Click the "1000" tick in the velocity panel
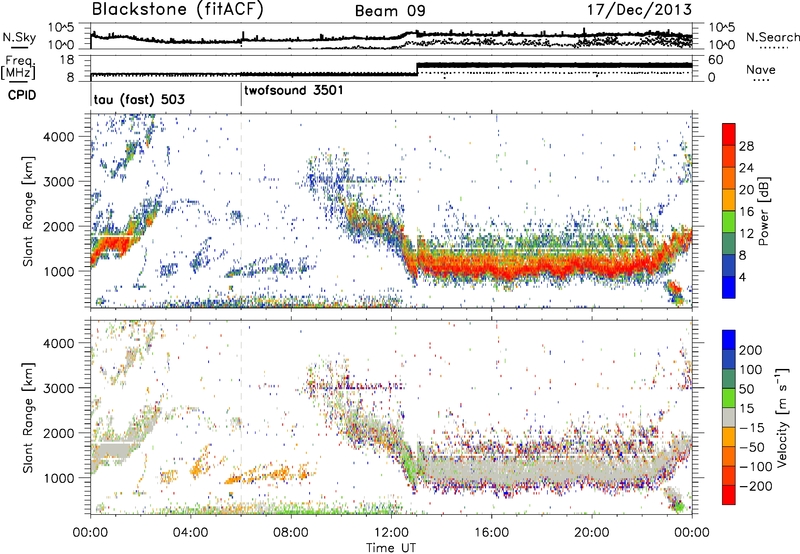The height and width of the screenshot is (554, 800). click(58, 478)
